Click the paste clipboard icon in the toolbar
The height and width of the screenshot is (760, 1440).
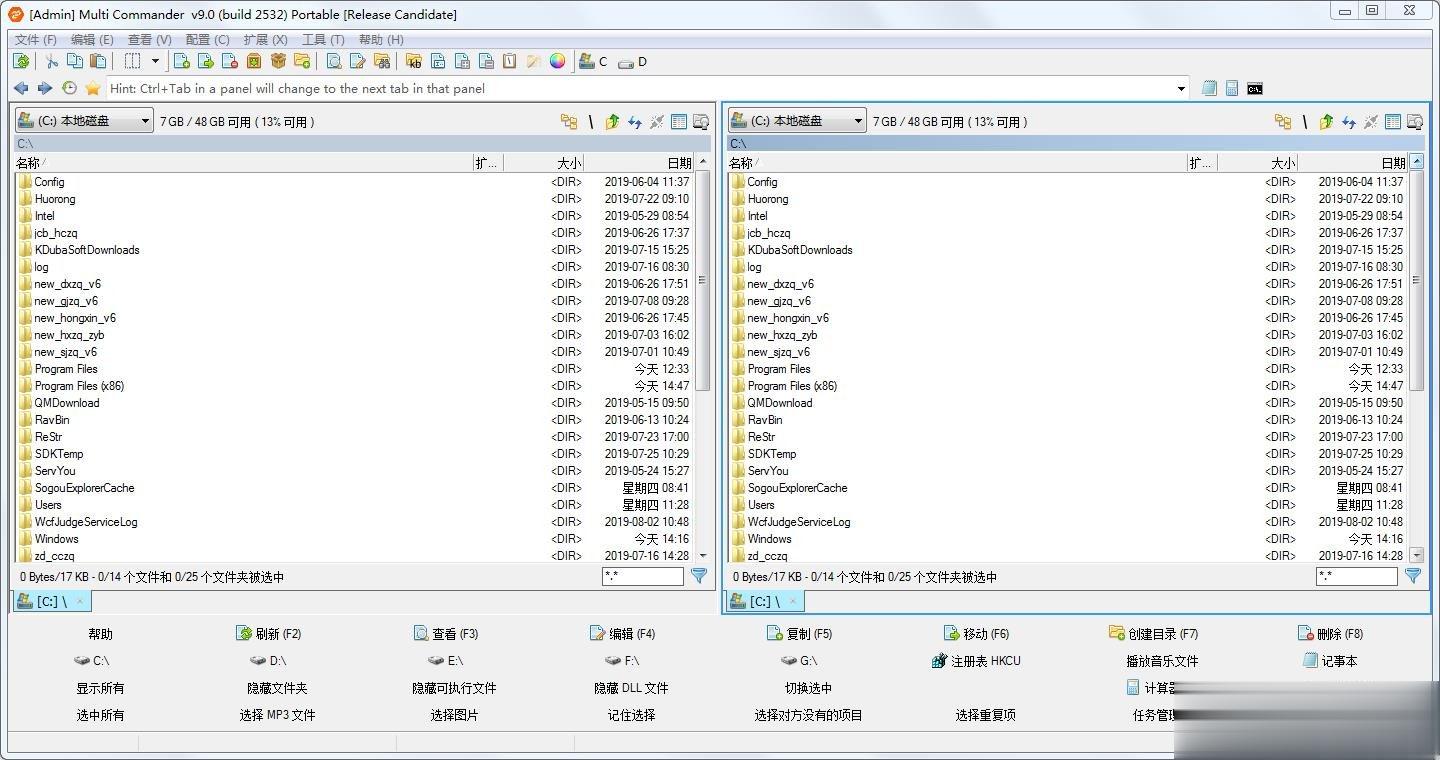[x=98, y=61]
